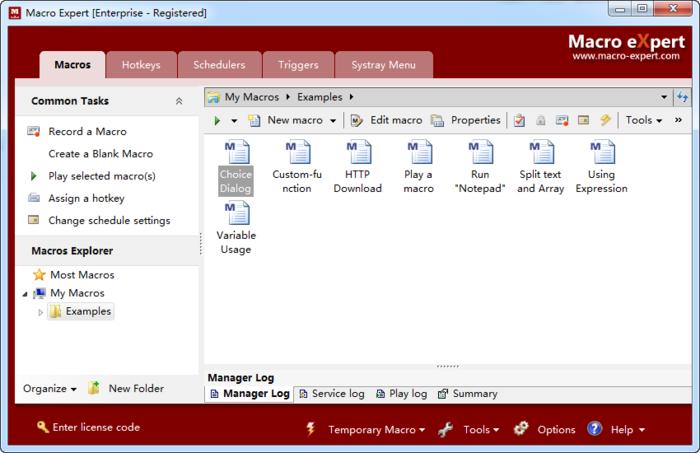Viewport: 700px width, 453px height.
Task: Open Options with gear icon
Action: pos(545,429)
